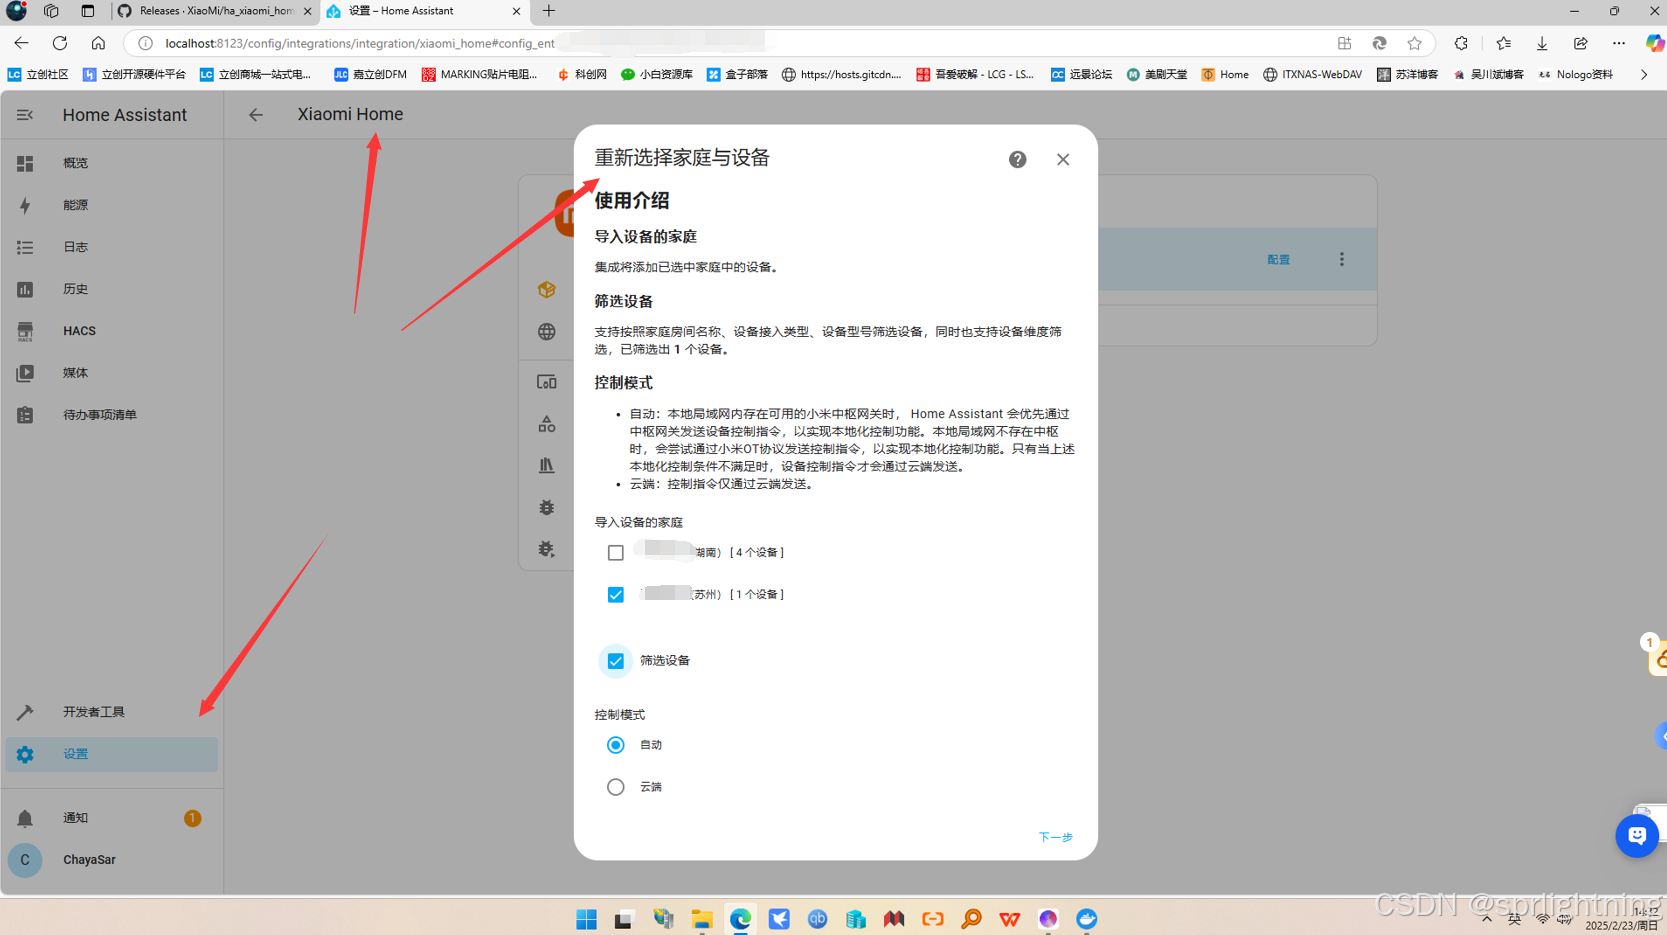
Task: Open the ITXNAS-WebDAV bookmark
Action: pyautogui.click(x=1312, y=75)
